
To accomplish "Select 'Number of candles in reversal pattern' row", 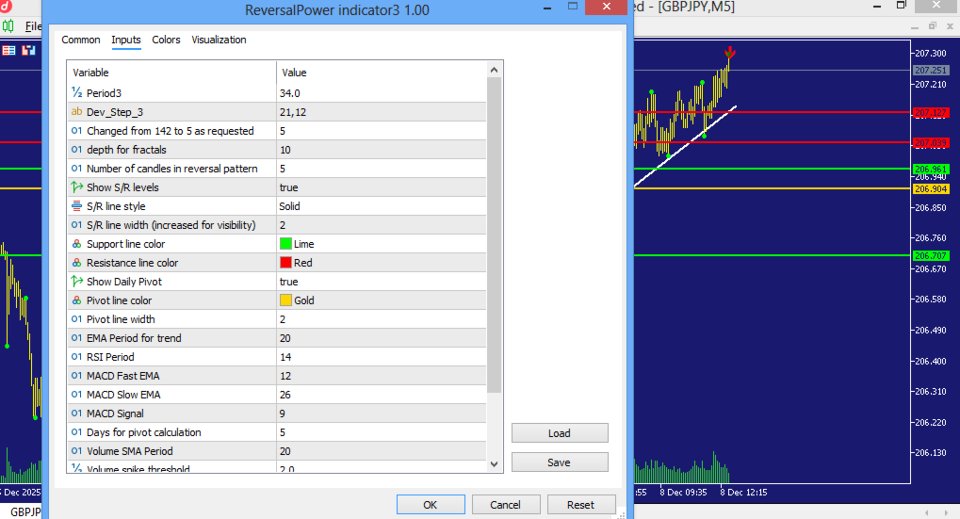I will point(277,168).
